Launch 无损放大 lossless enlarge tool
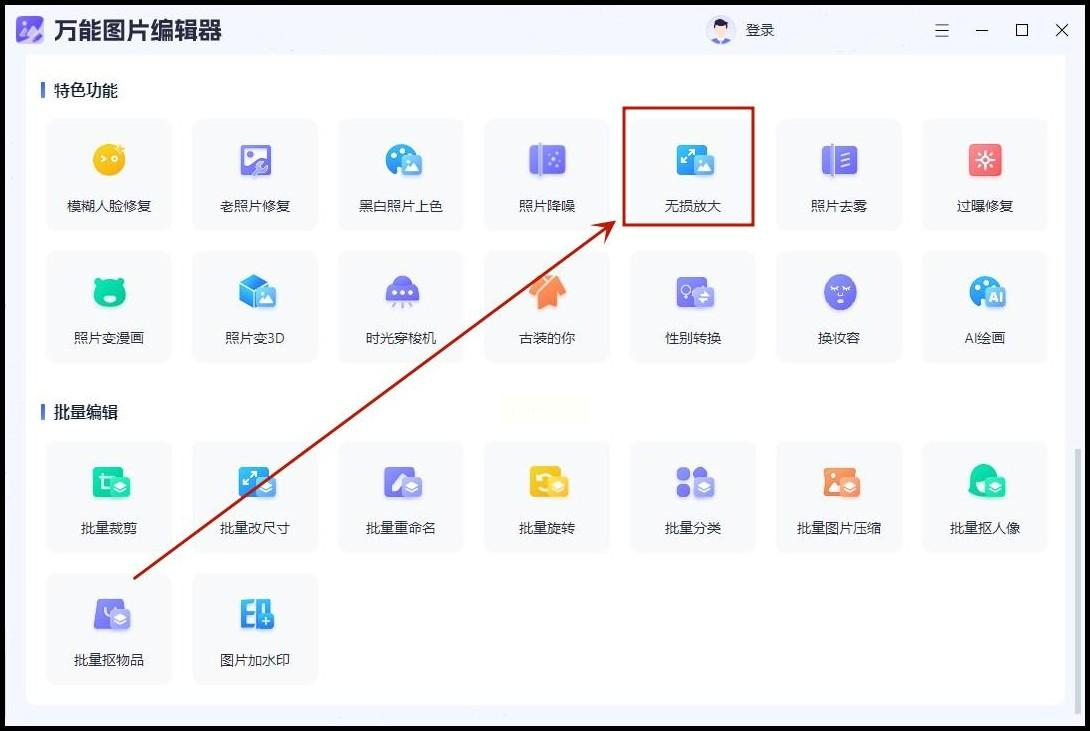Screen dimensions: 1090x731 (693, 174)
